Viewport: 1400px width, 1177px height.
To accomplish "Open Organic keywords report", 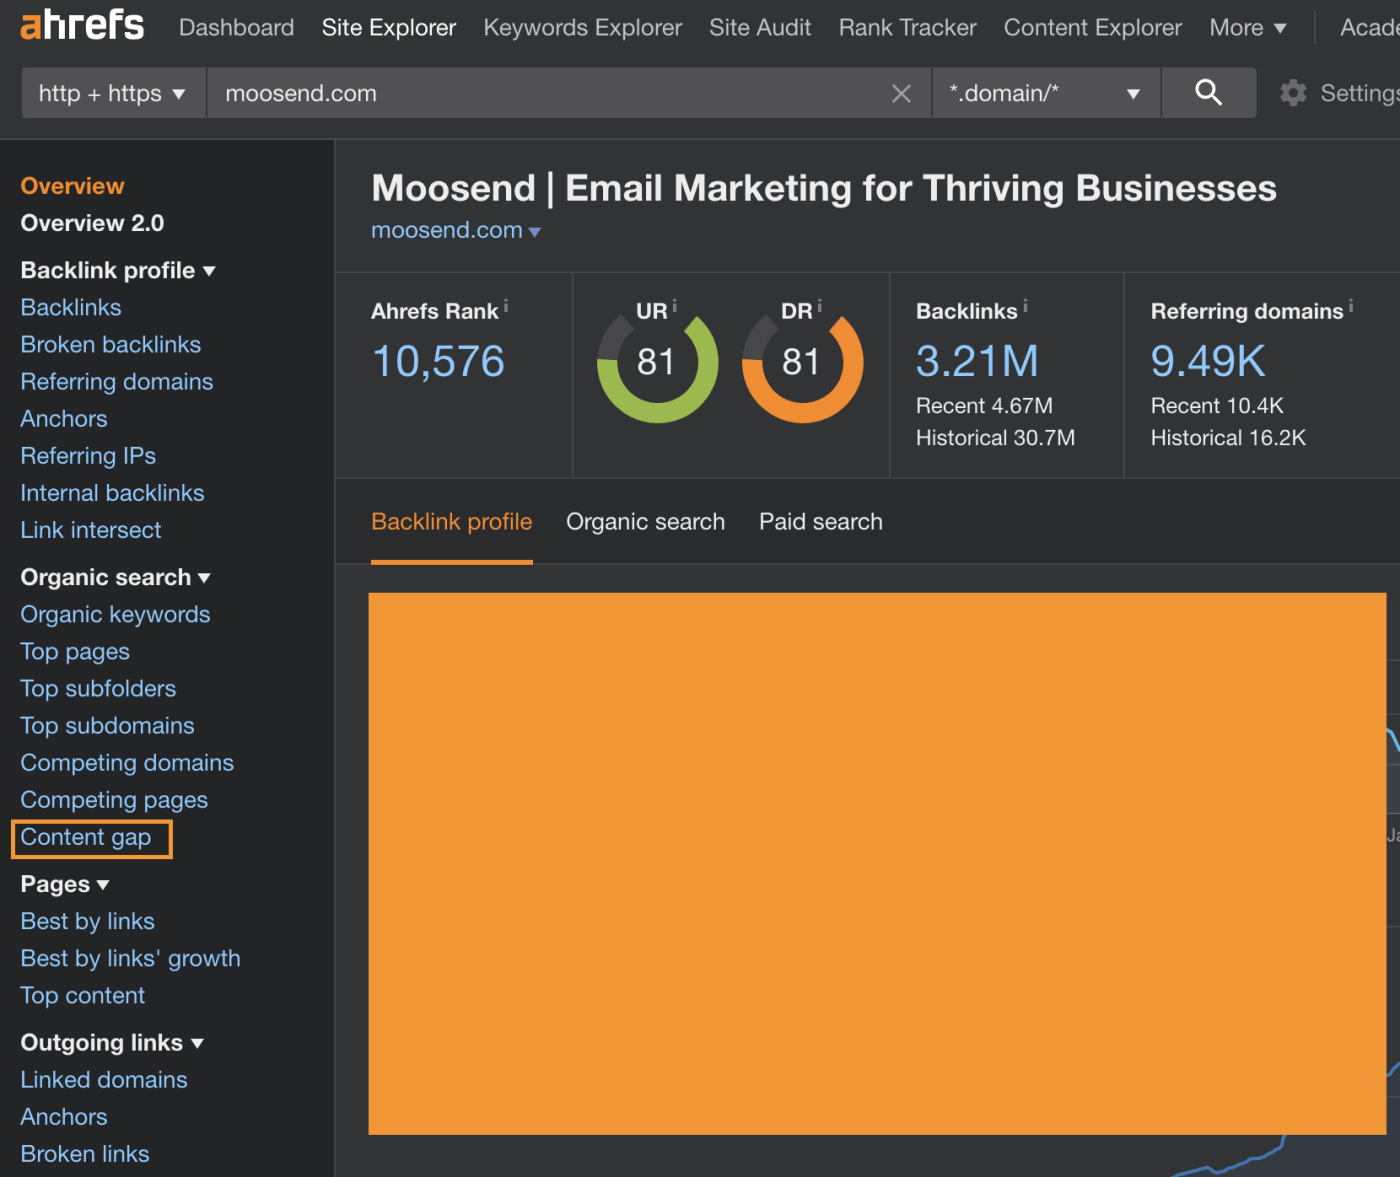I will pos(115,614).
